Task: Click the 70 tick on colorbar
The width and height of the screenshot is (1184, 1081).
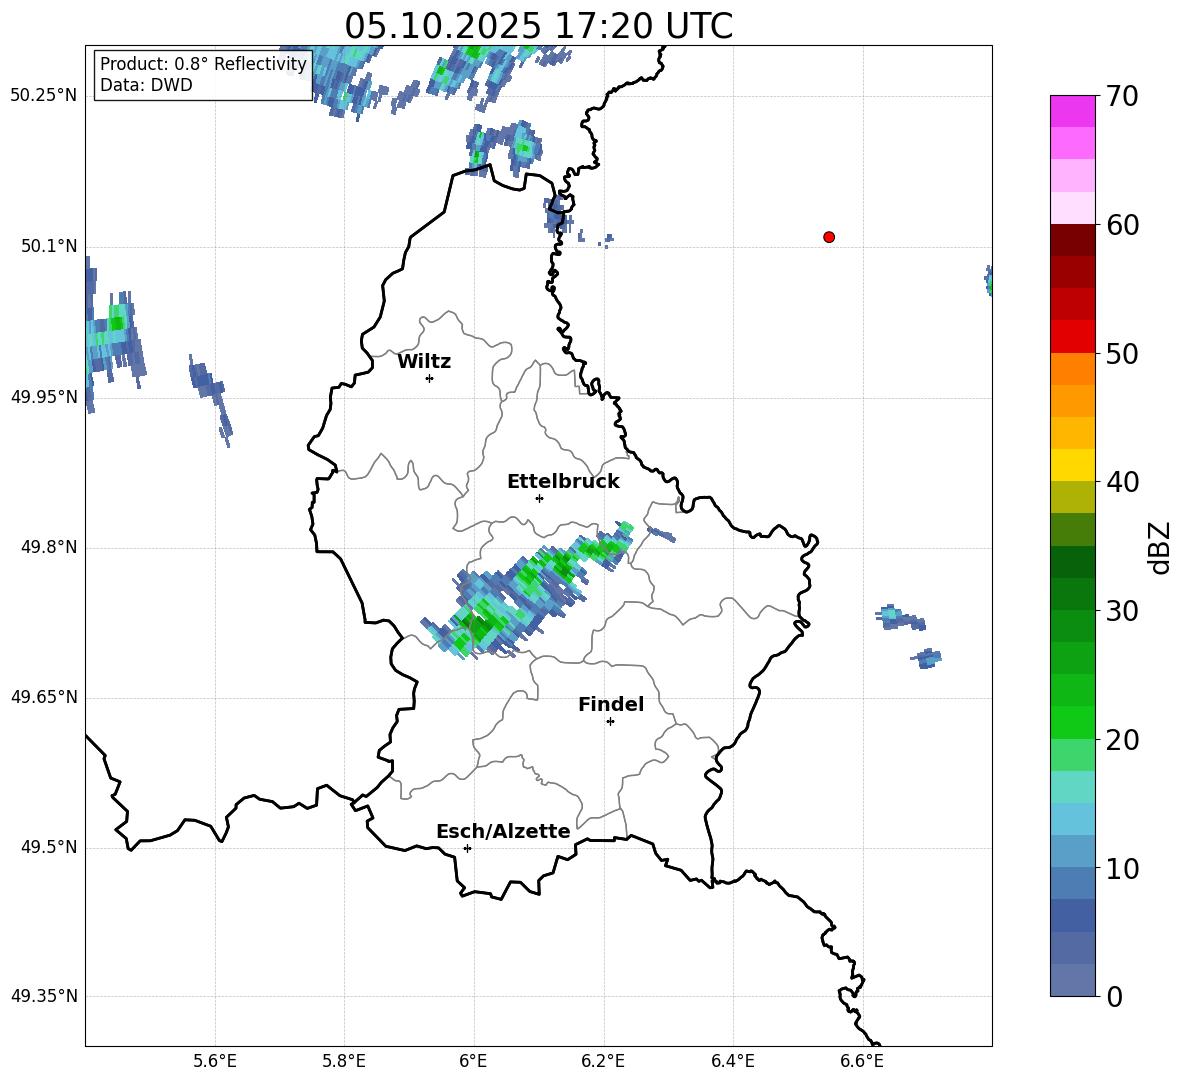Action: coord(1122,97)
